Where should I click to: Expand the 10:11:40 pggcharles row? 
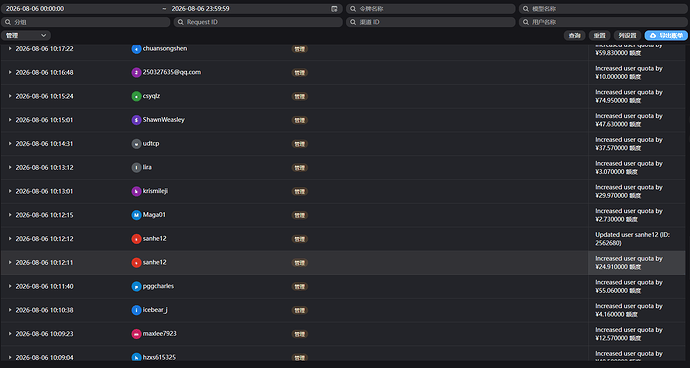[x=10, y=286]
